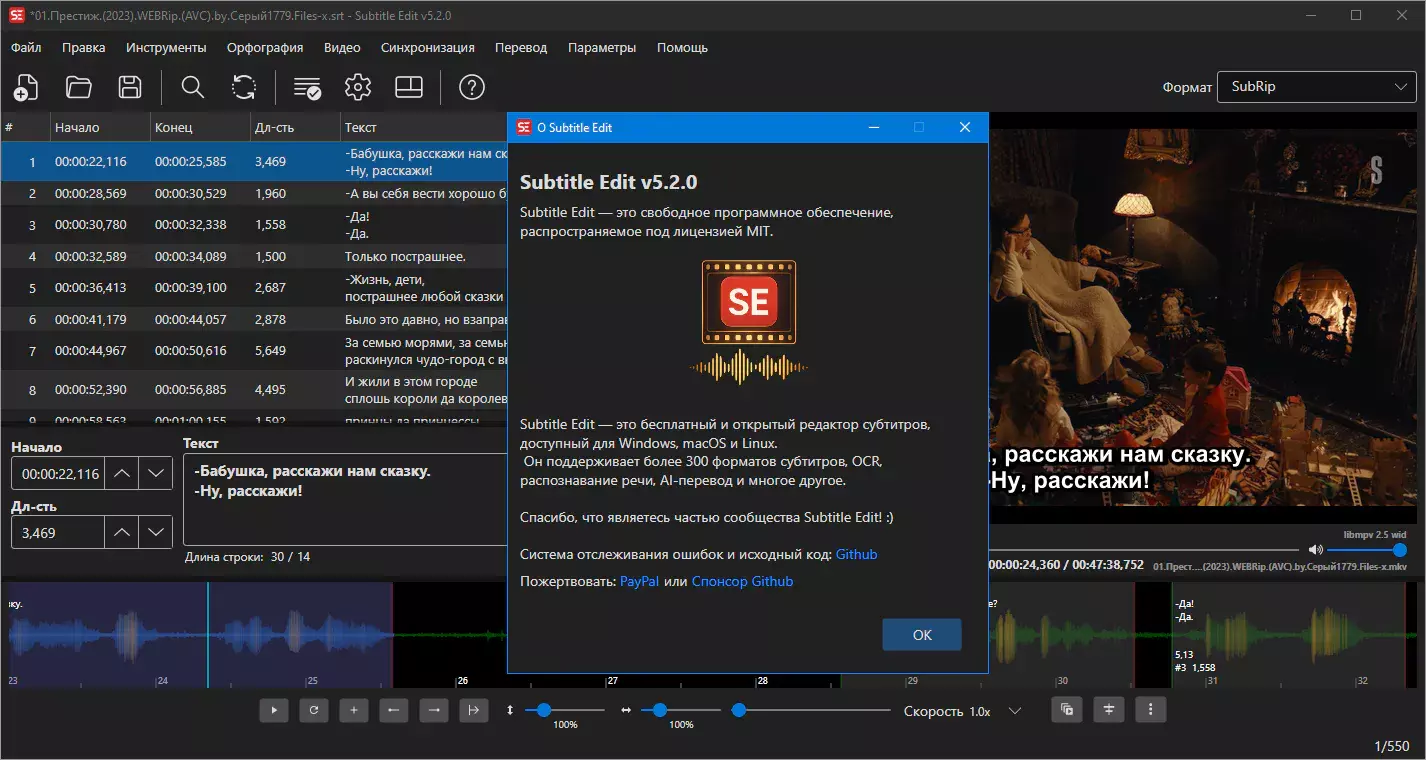The width and height of the screenshot is (1426, 760).
Task: Play the waveform with the play button
Action: [x=274, y=710]
